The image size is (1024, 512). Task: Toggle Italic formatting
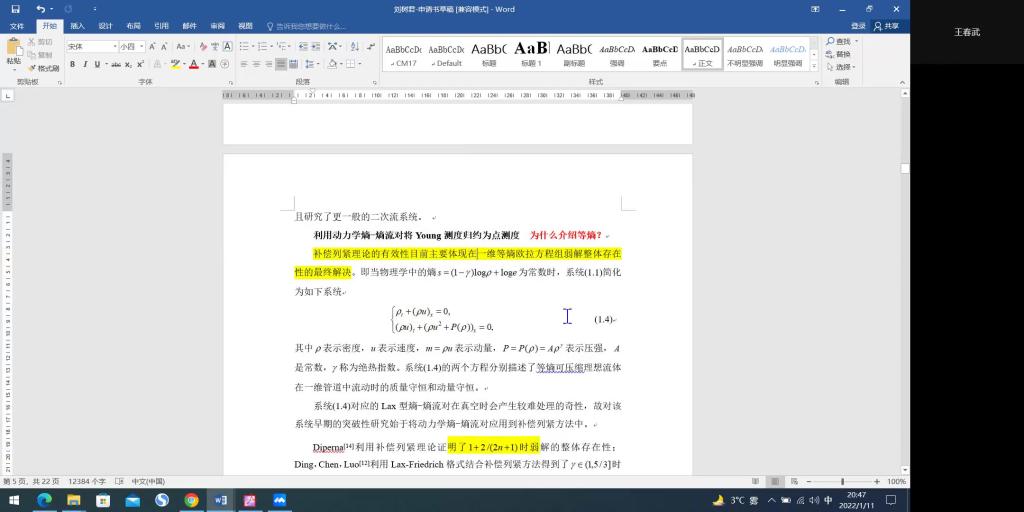point(85,64)
